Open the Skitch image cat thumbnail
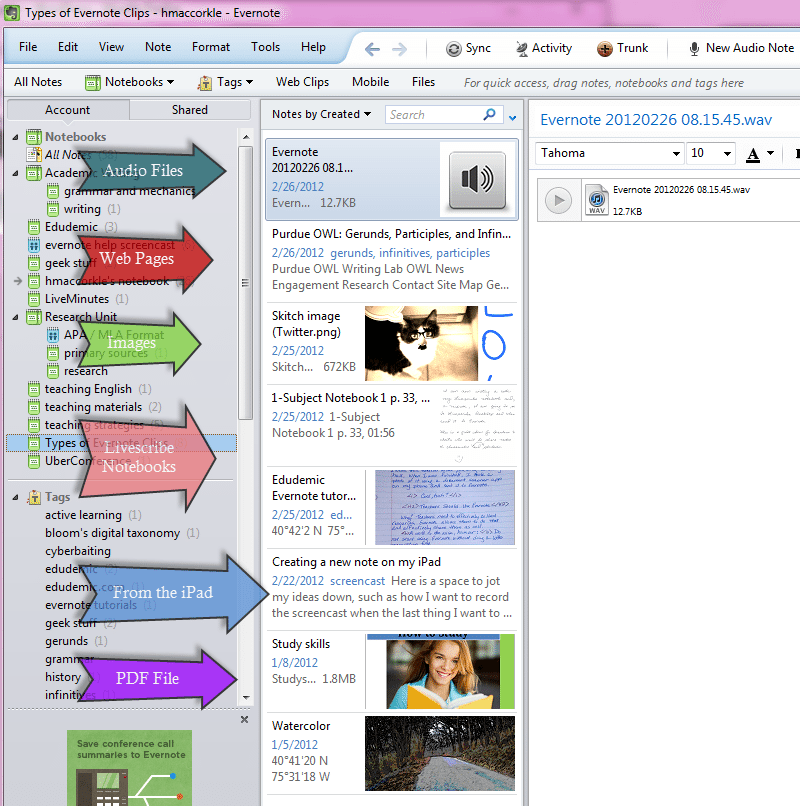Viewport: 800px width, 806px height. tap(421, 343)
